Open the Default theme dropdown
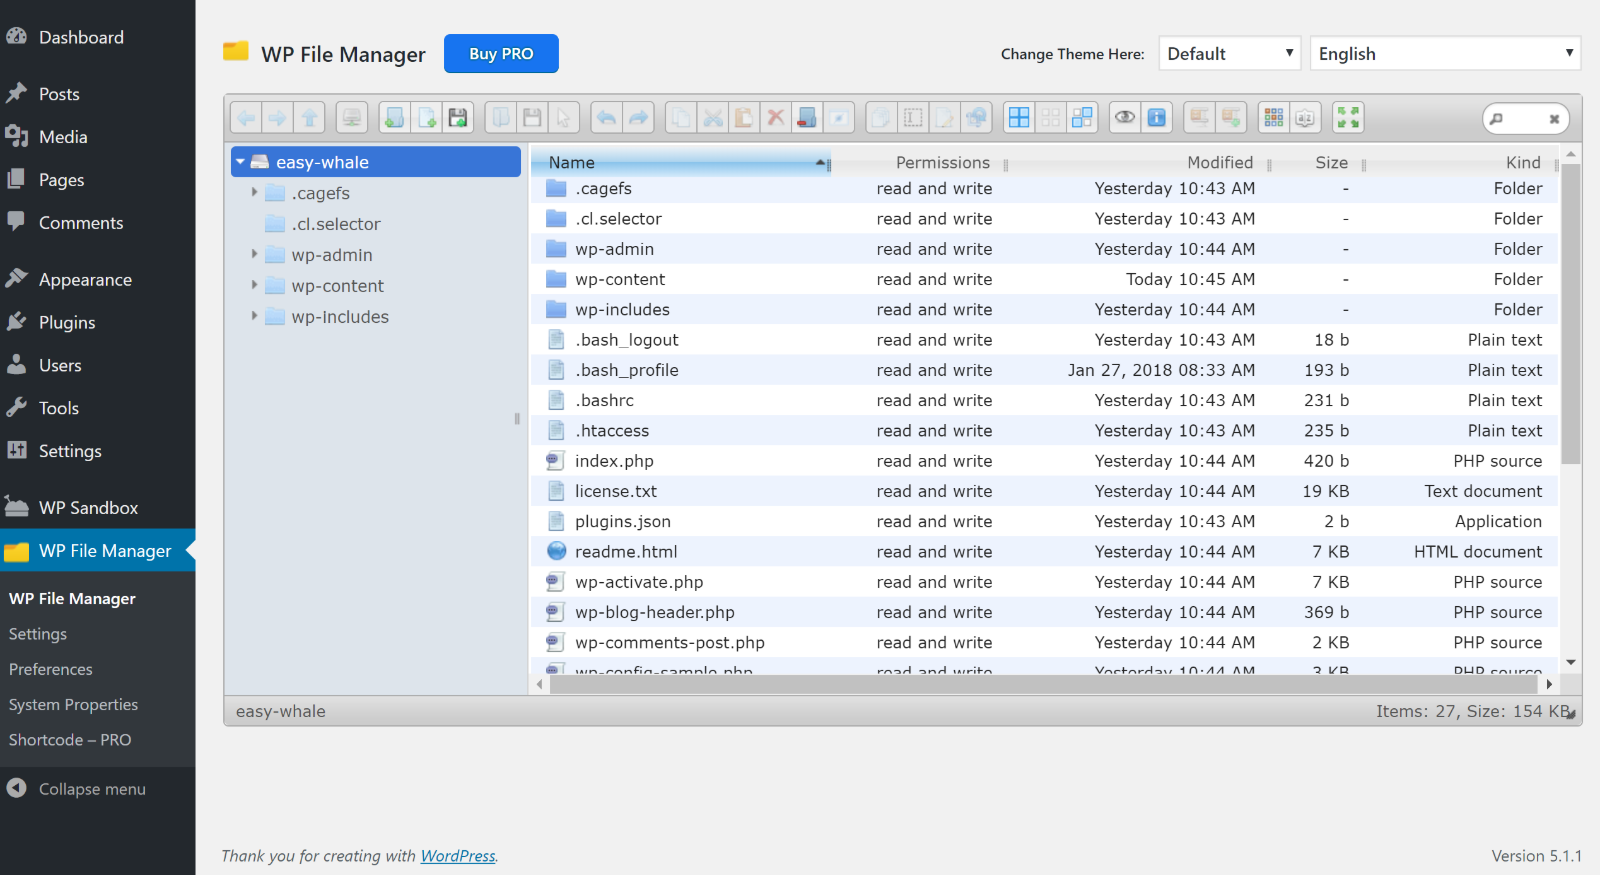The height and width of the screenshot is (875, 1600). point(1230,54)
